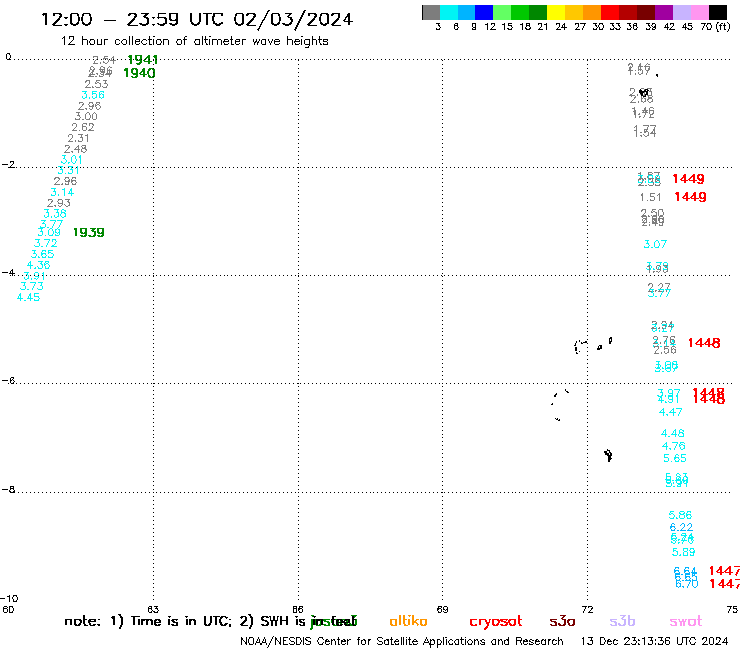
Task: Click the '13 Dec 23:13:36 UTC 2024' timestamp
Action: click(x=654, y=642)
